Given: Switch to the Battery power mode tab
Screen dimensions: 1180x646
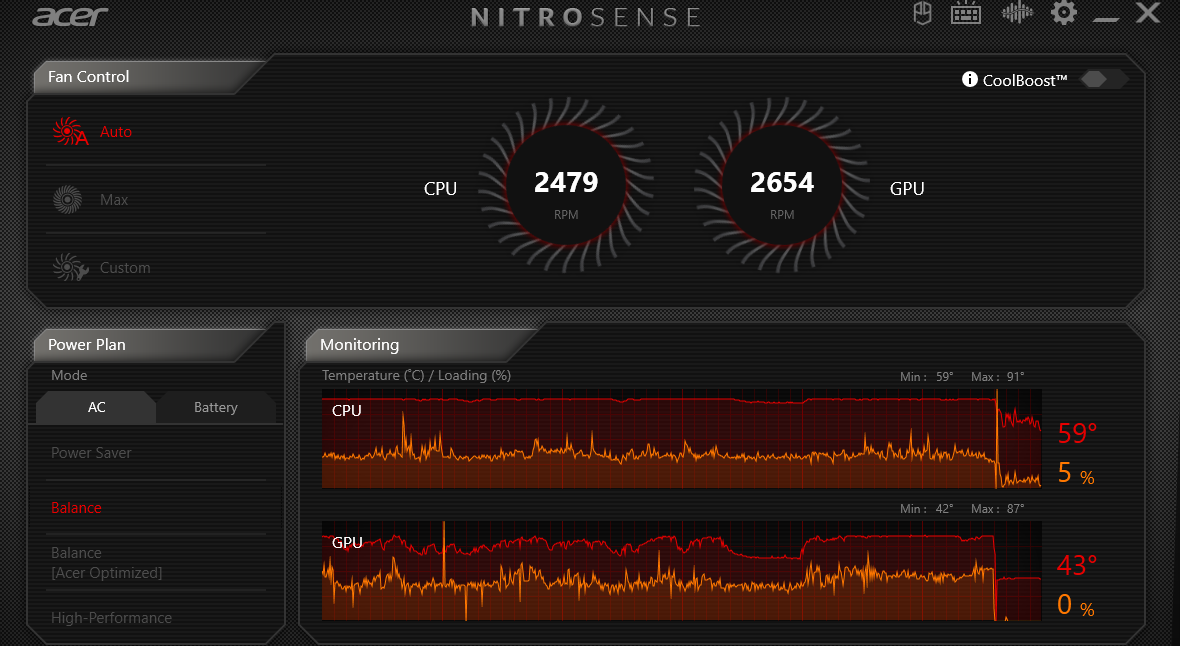Looking at the screenshot, I should click(x=216, y=407).
